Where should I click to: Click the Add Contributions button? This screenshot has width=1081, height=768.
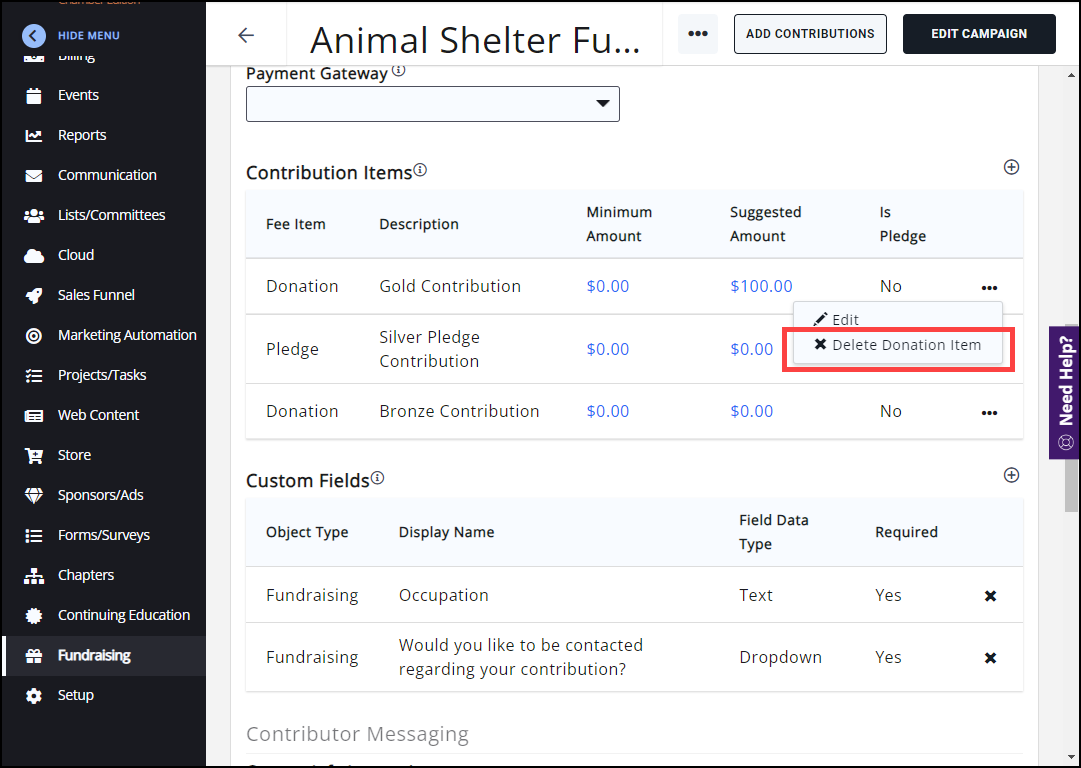click(810, 34)
